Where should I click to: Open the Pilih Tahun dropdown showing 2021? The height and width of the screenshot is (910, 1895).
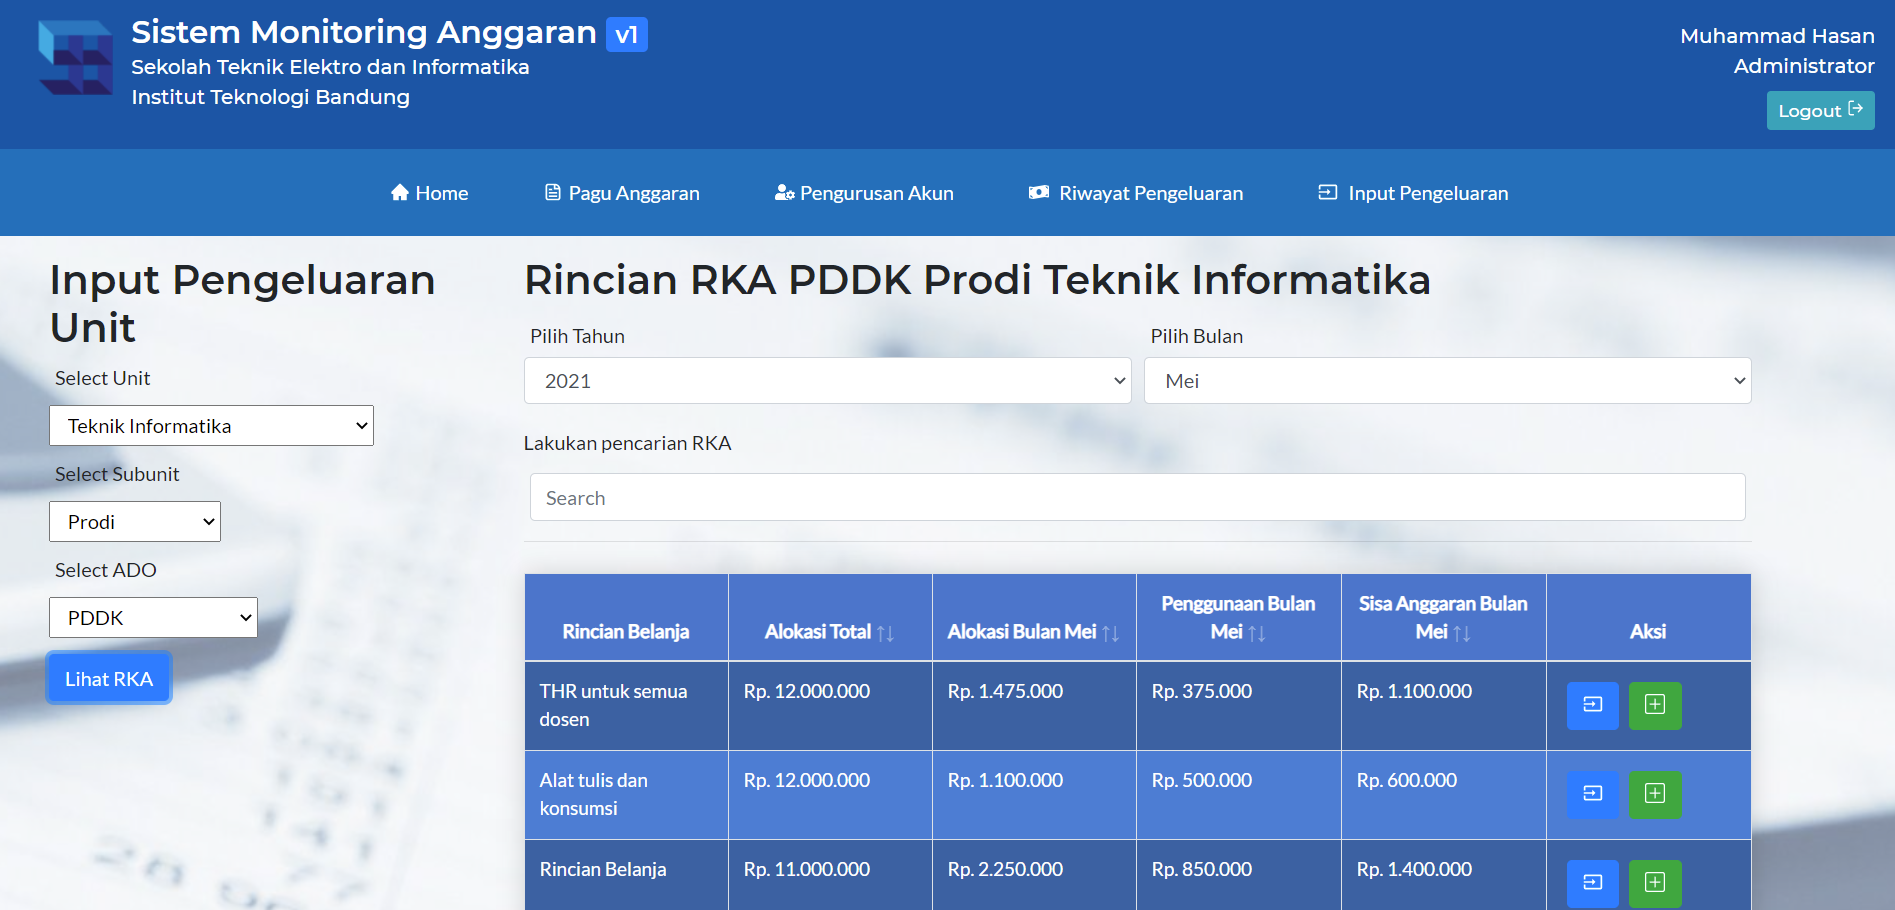click(827, 381)
